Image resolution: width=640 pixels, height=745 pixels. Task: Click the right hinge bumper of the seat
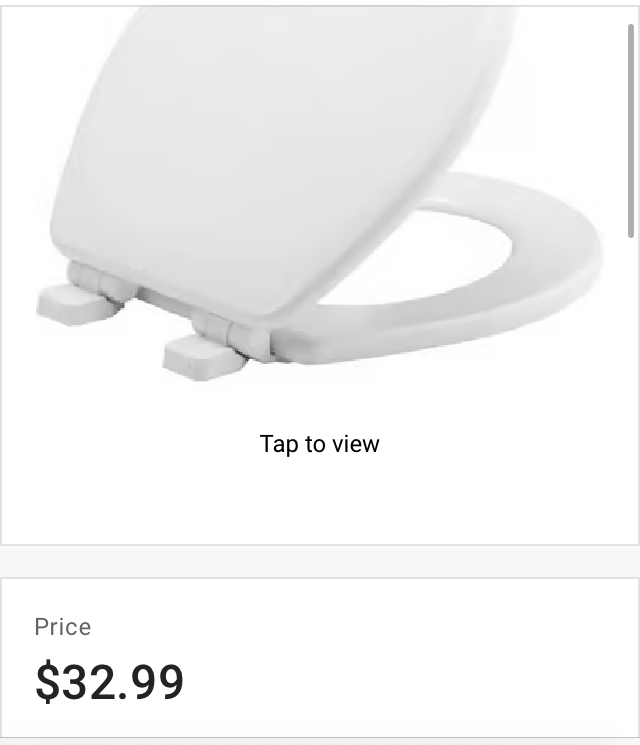[x=203, y=356]
